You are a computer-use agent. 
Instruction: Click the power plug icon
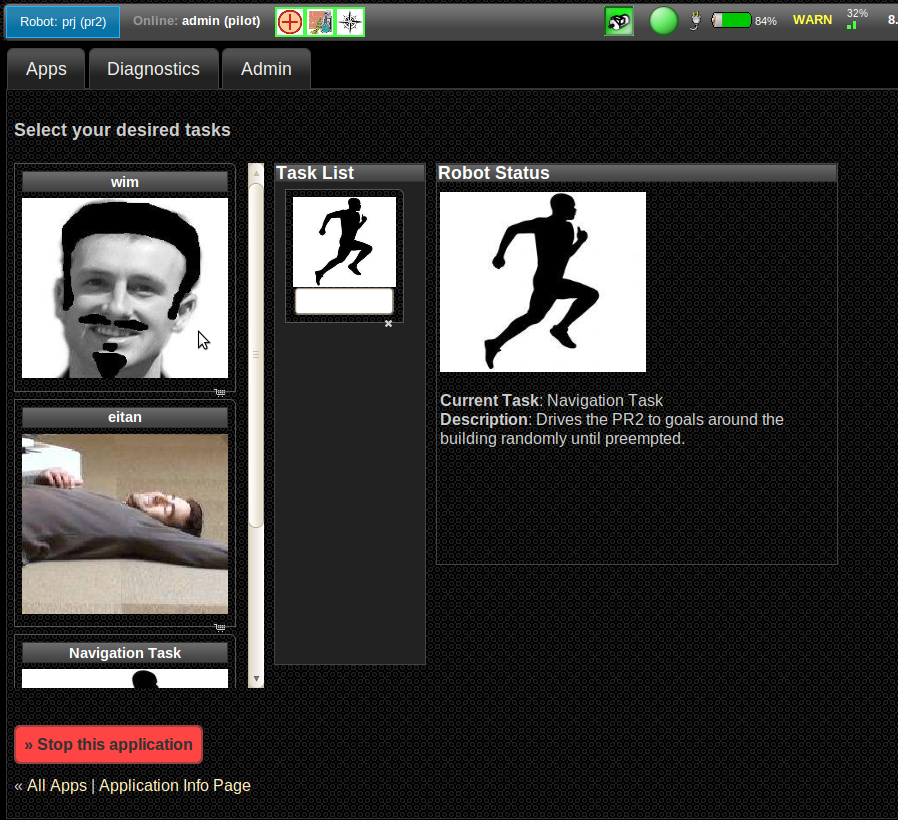click(696, 21)
